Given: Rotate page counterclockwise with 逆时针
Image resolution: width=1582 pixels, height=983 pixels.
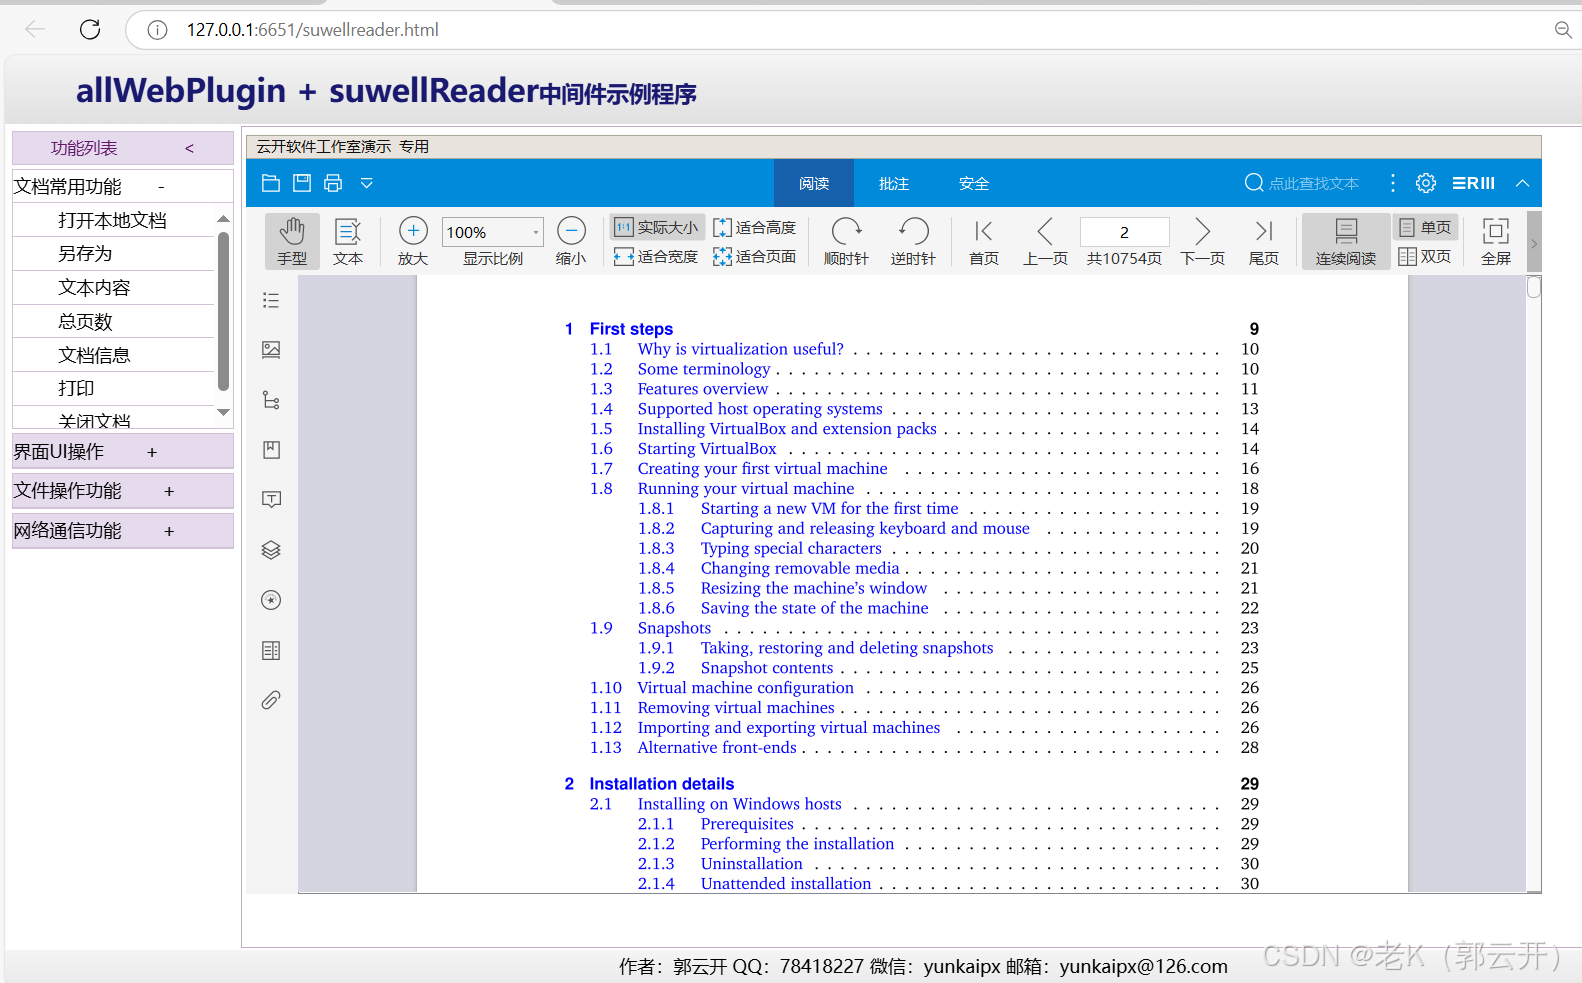Looking at the screenshot, I should coord(913,241).
